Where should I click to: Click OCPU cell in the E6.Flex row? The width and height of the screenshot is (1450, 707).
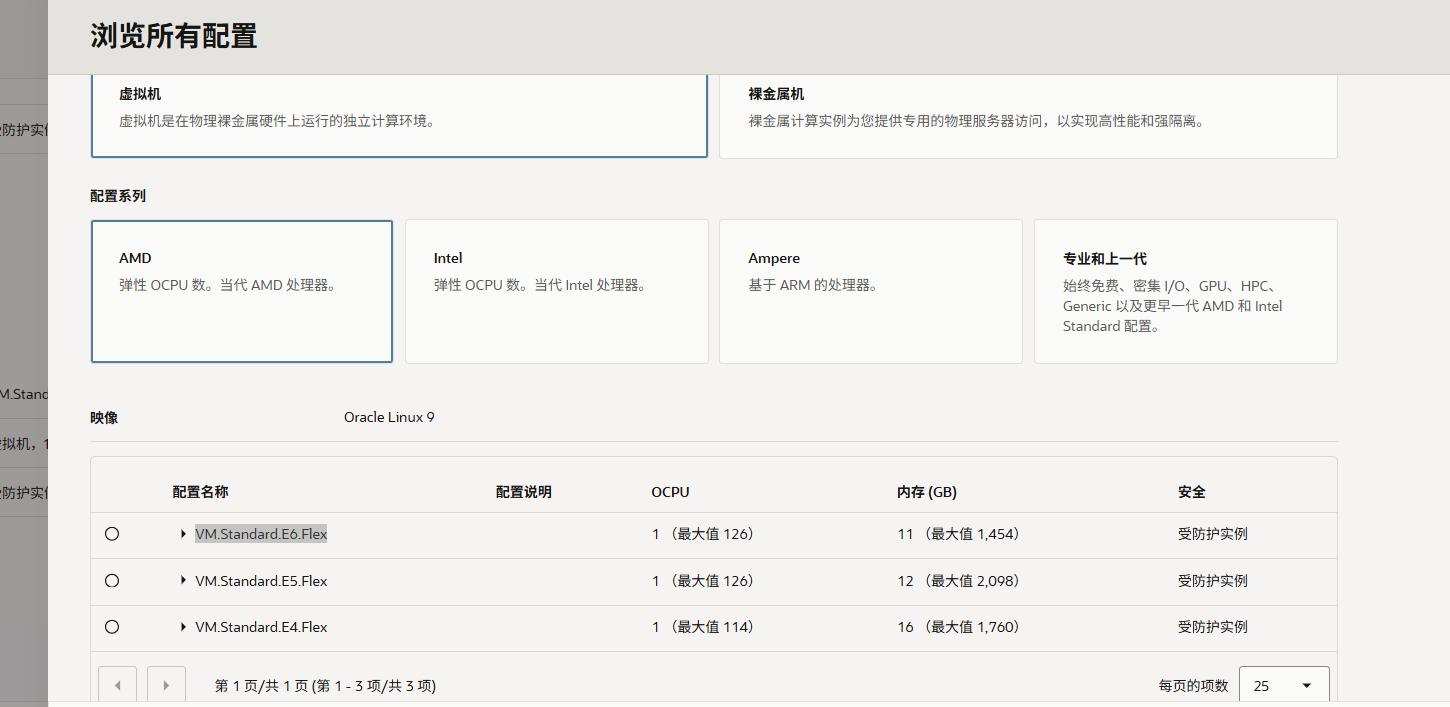pos(706,534)
